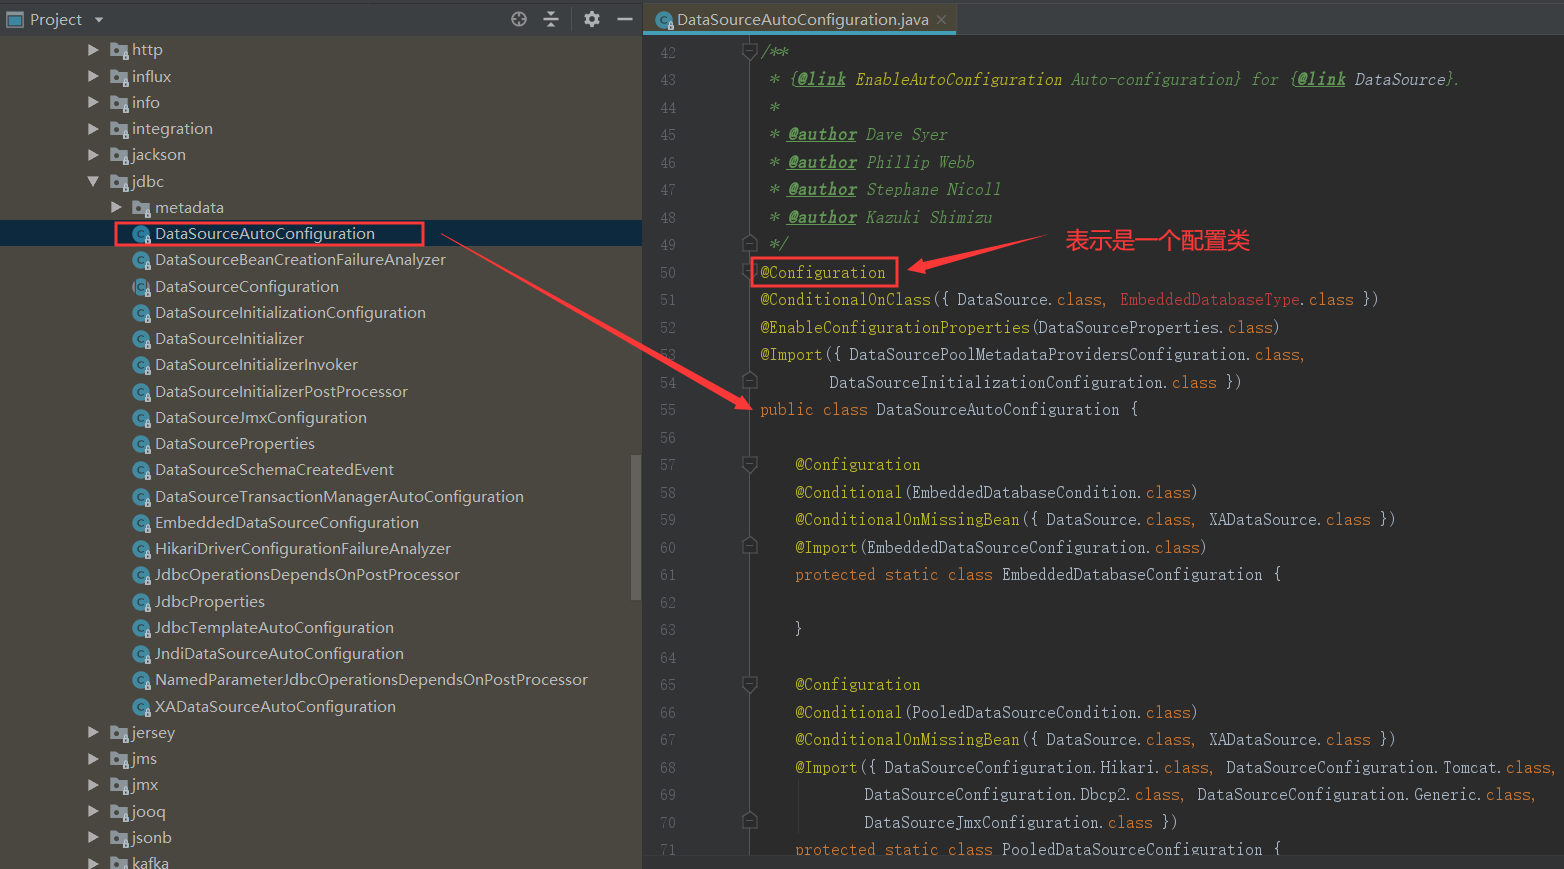Collapse the javadoc comment fold arrow at line 42
The image size is (1564, 869).
pyautogui.click(x=748, y=49)
